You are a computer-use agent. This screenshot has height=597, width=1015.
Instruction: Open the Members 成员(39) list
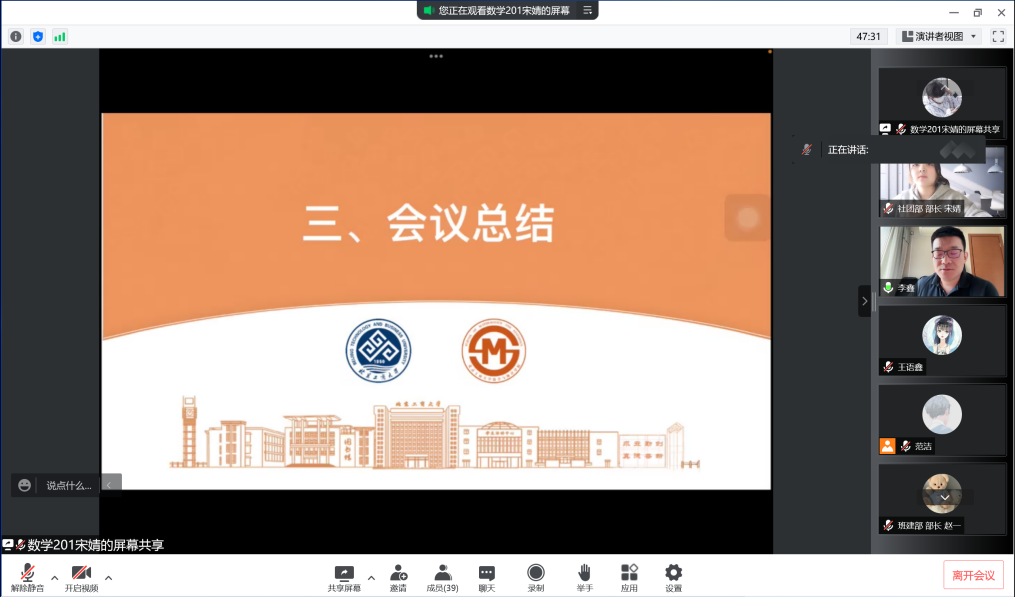(x=442, y=577)
